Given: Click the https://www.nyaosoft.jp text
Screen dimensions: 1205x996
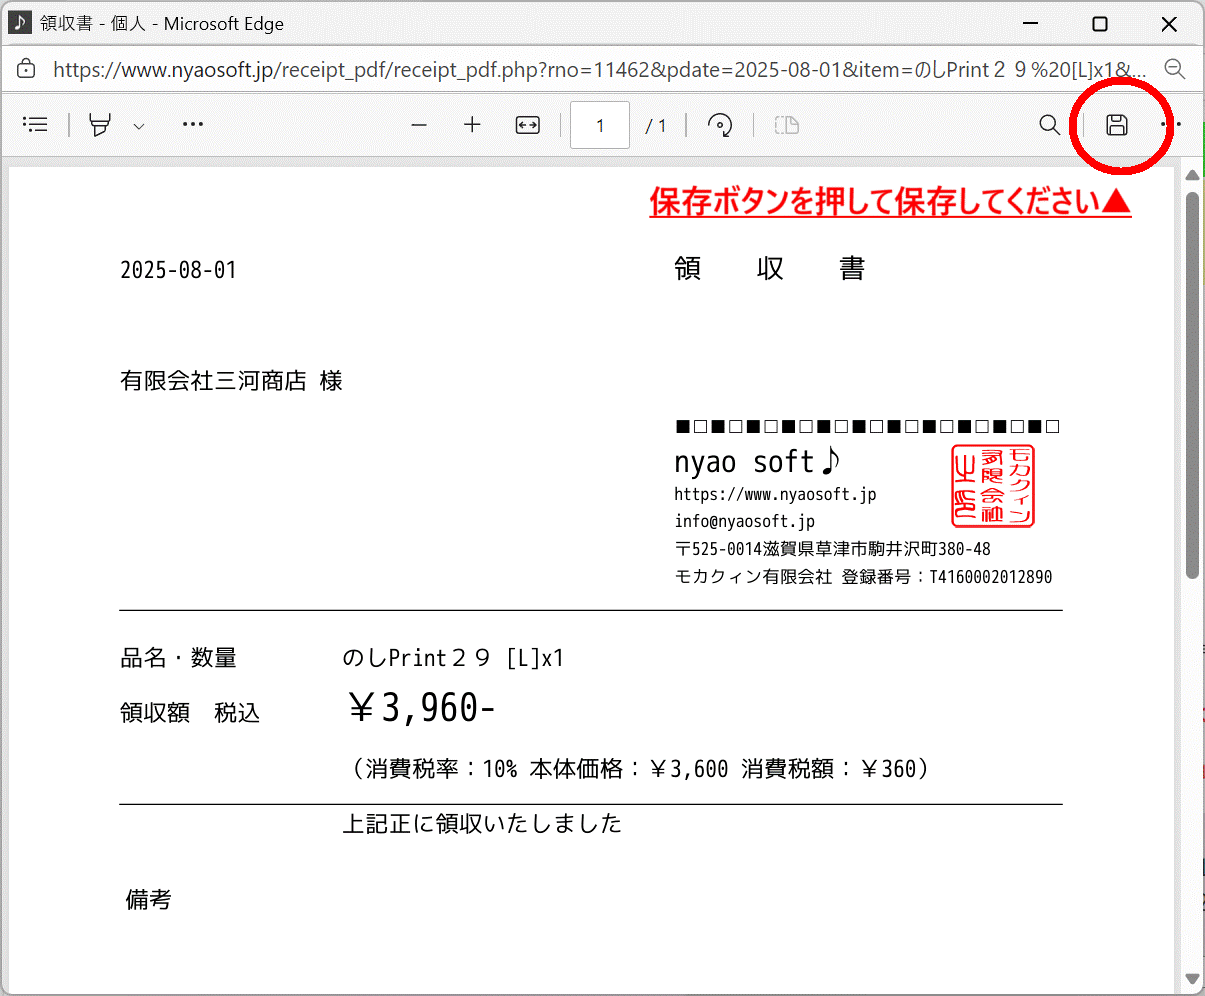Looking at the screenshot, I should [x=775, y=494].
